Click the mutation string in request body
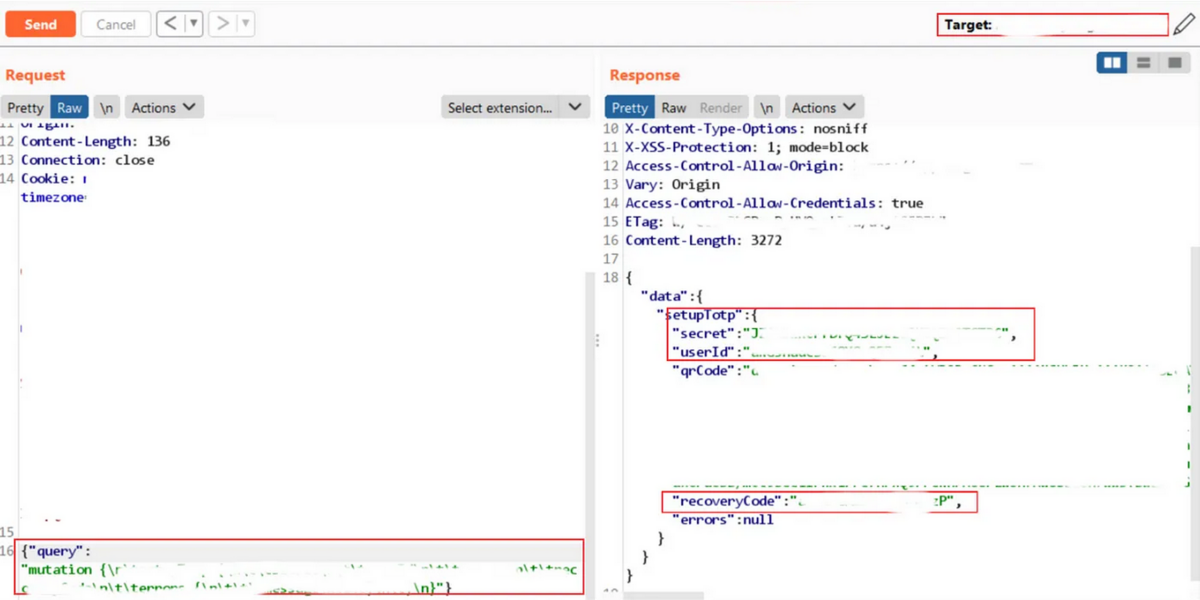 (300, 578)
